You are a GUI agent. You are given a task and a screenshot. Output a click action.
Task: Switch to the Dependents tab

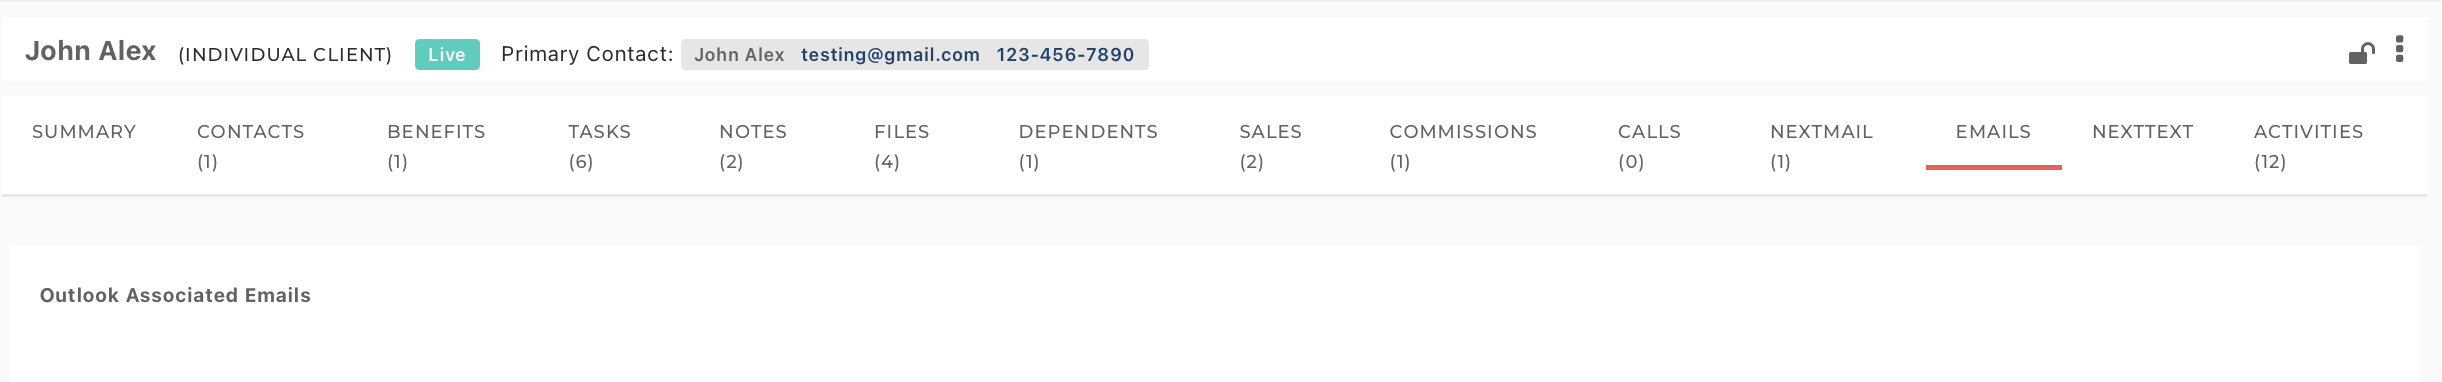pyautogui.click(x=1088, y=146)
